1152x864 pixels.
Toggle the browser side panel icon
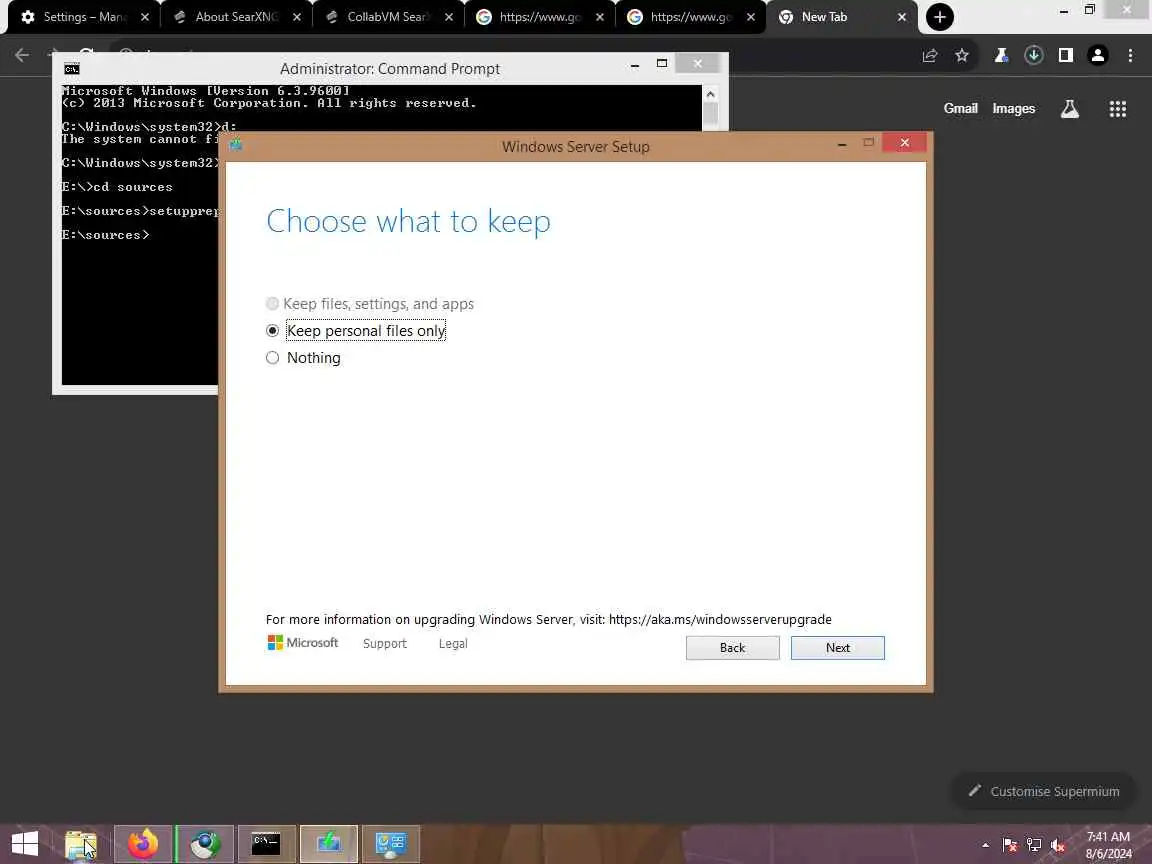point(1066,55)
